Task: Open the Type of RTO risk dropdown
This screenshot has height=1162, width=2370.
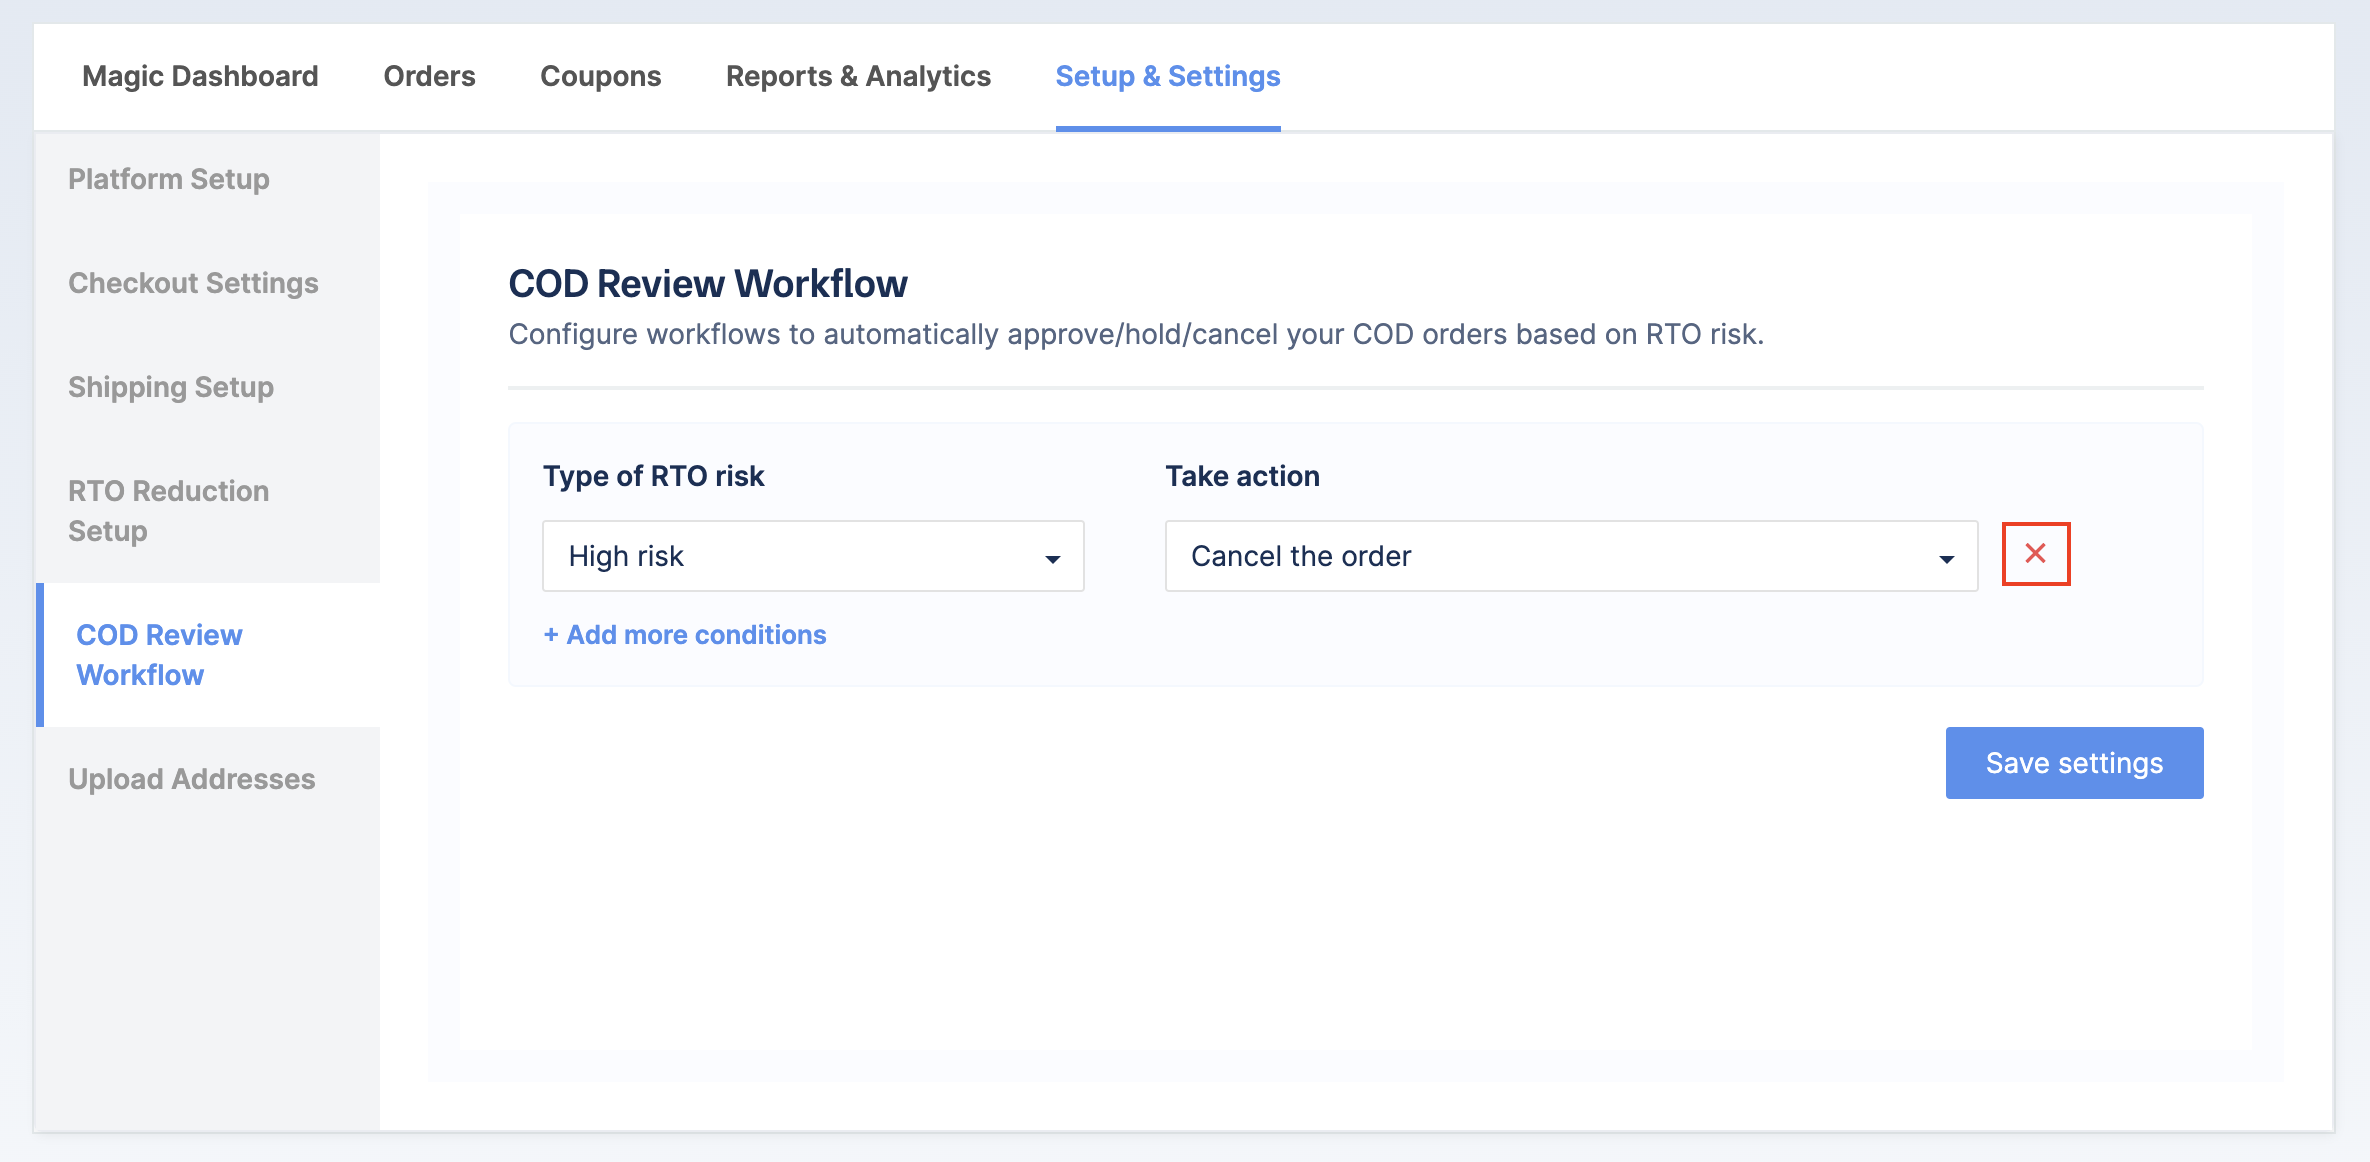Action: click(x=813, y=556)
